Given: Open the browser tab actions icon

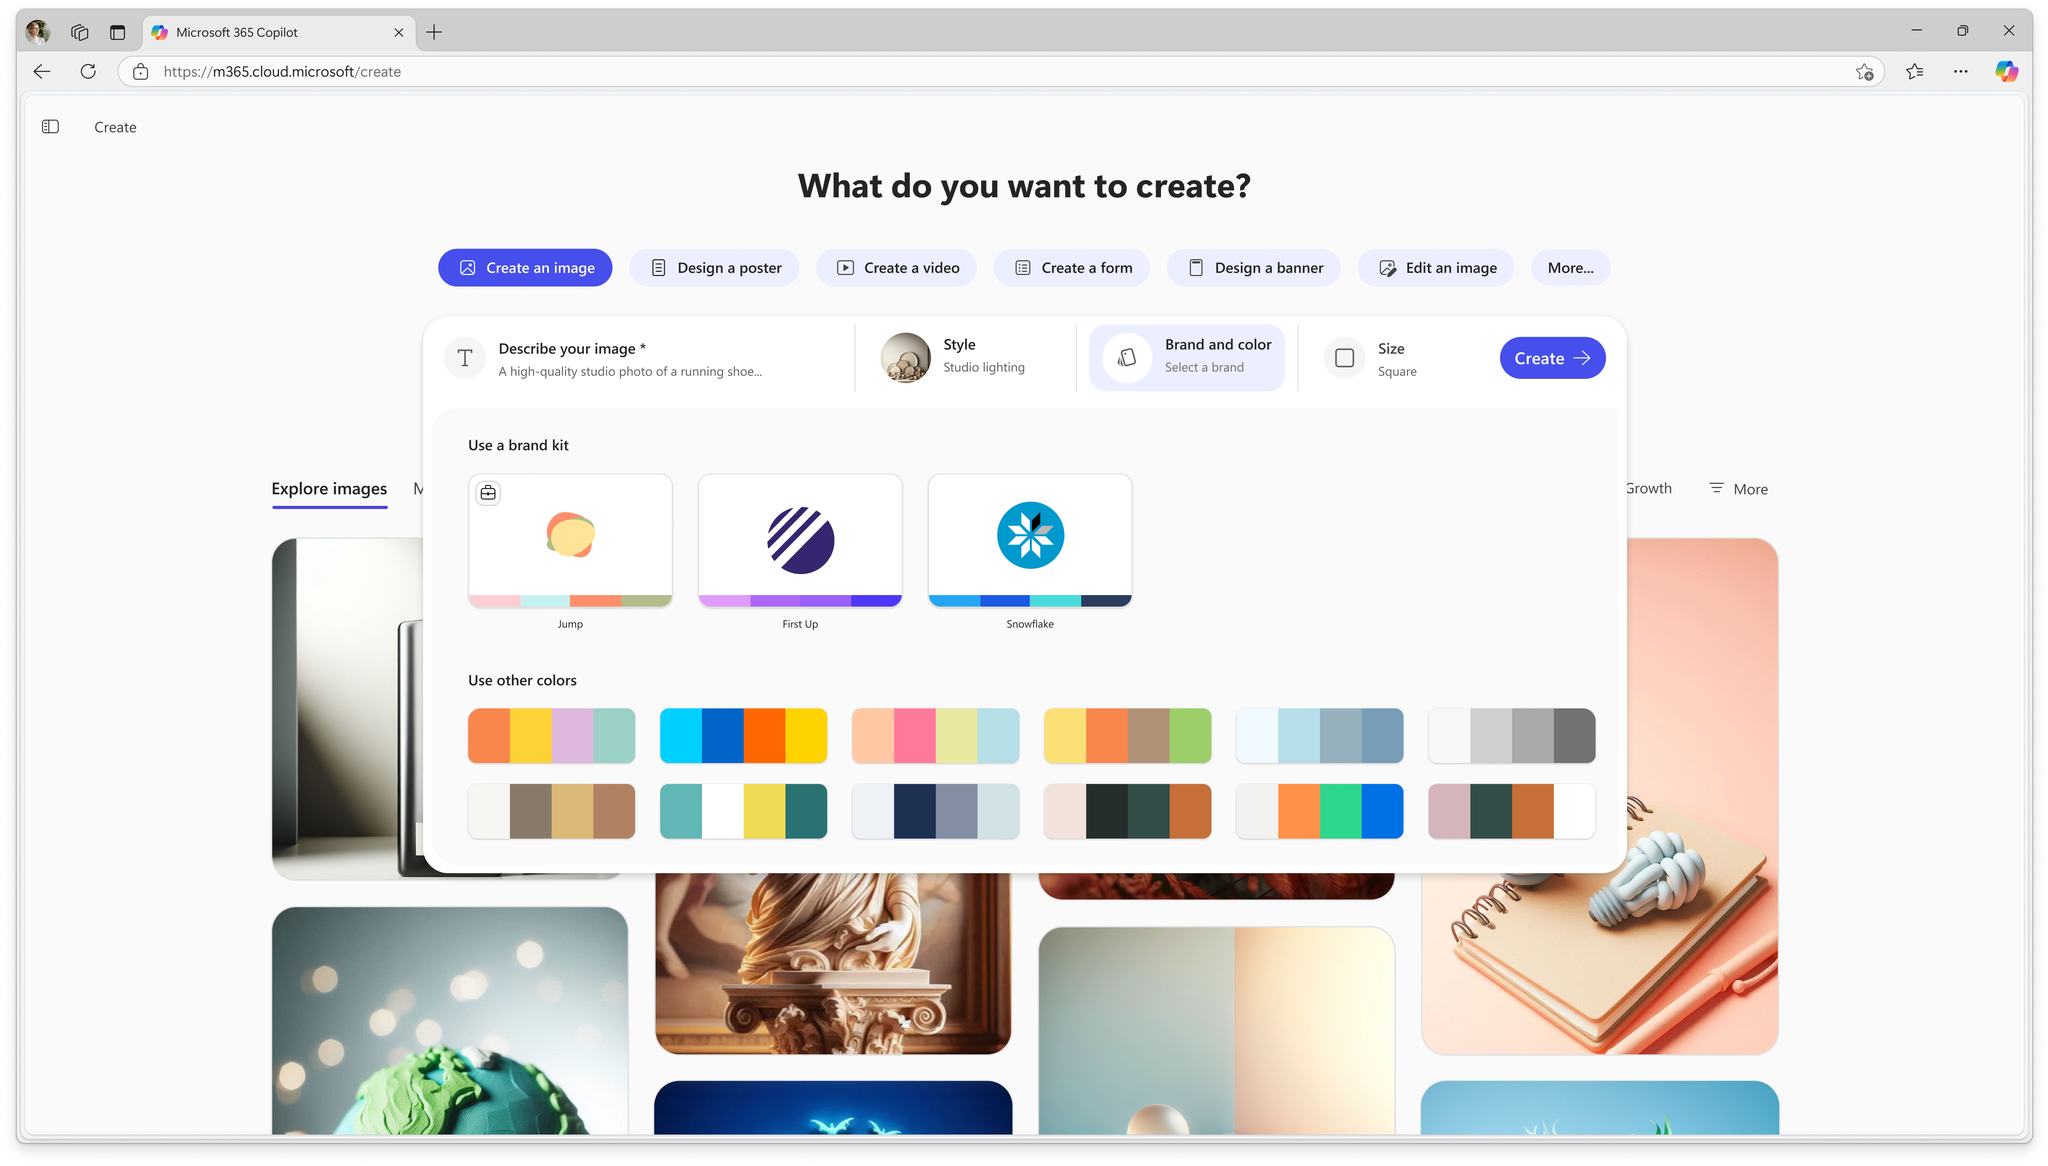Looking at the screenshot, I should pyautogui.click(x=117, y=32).
